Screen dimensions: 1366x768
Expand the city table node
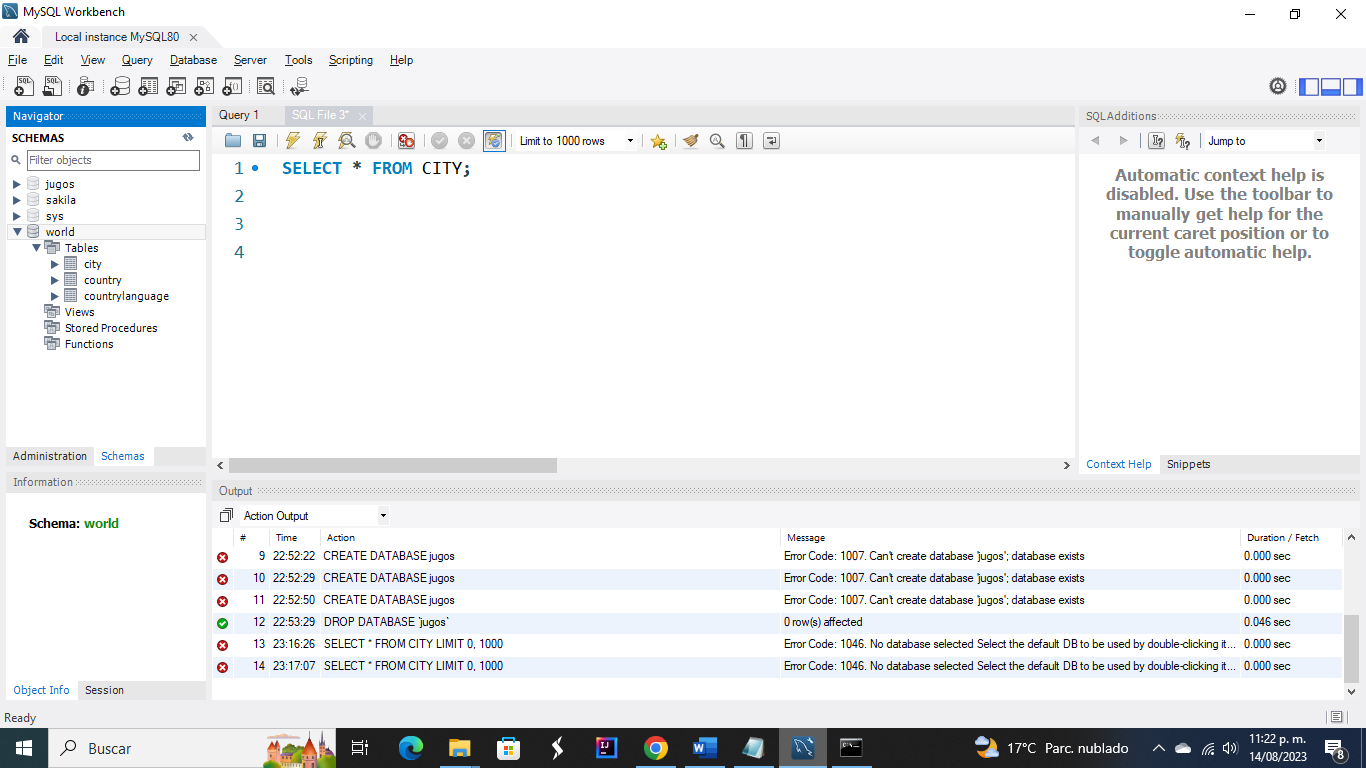point(55,264)
